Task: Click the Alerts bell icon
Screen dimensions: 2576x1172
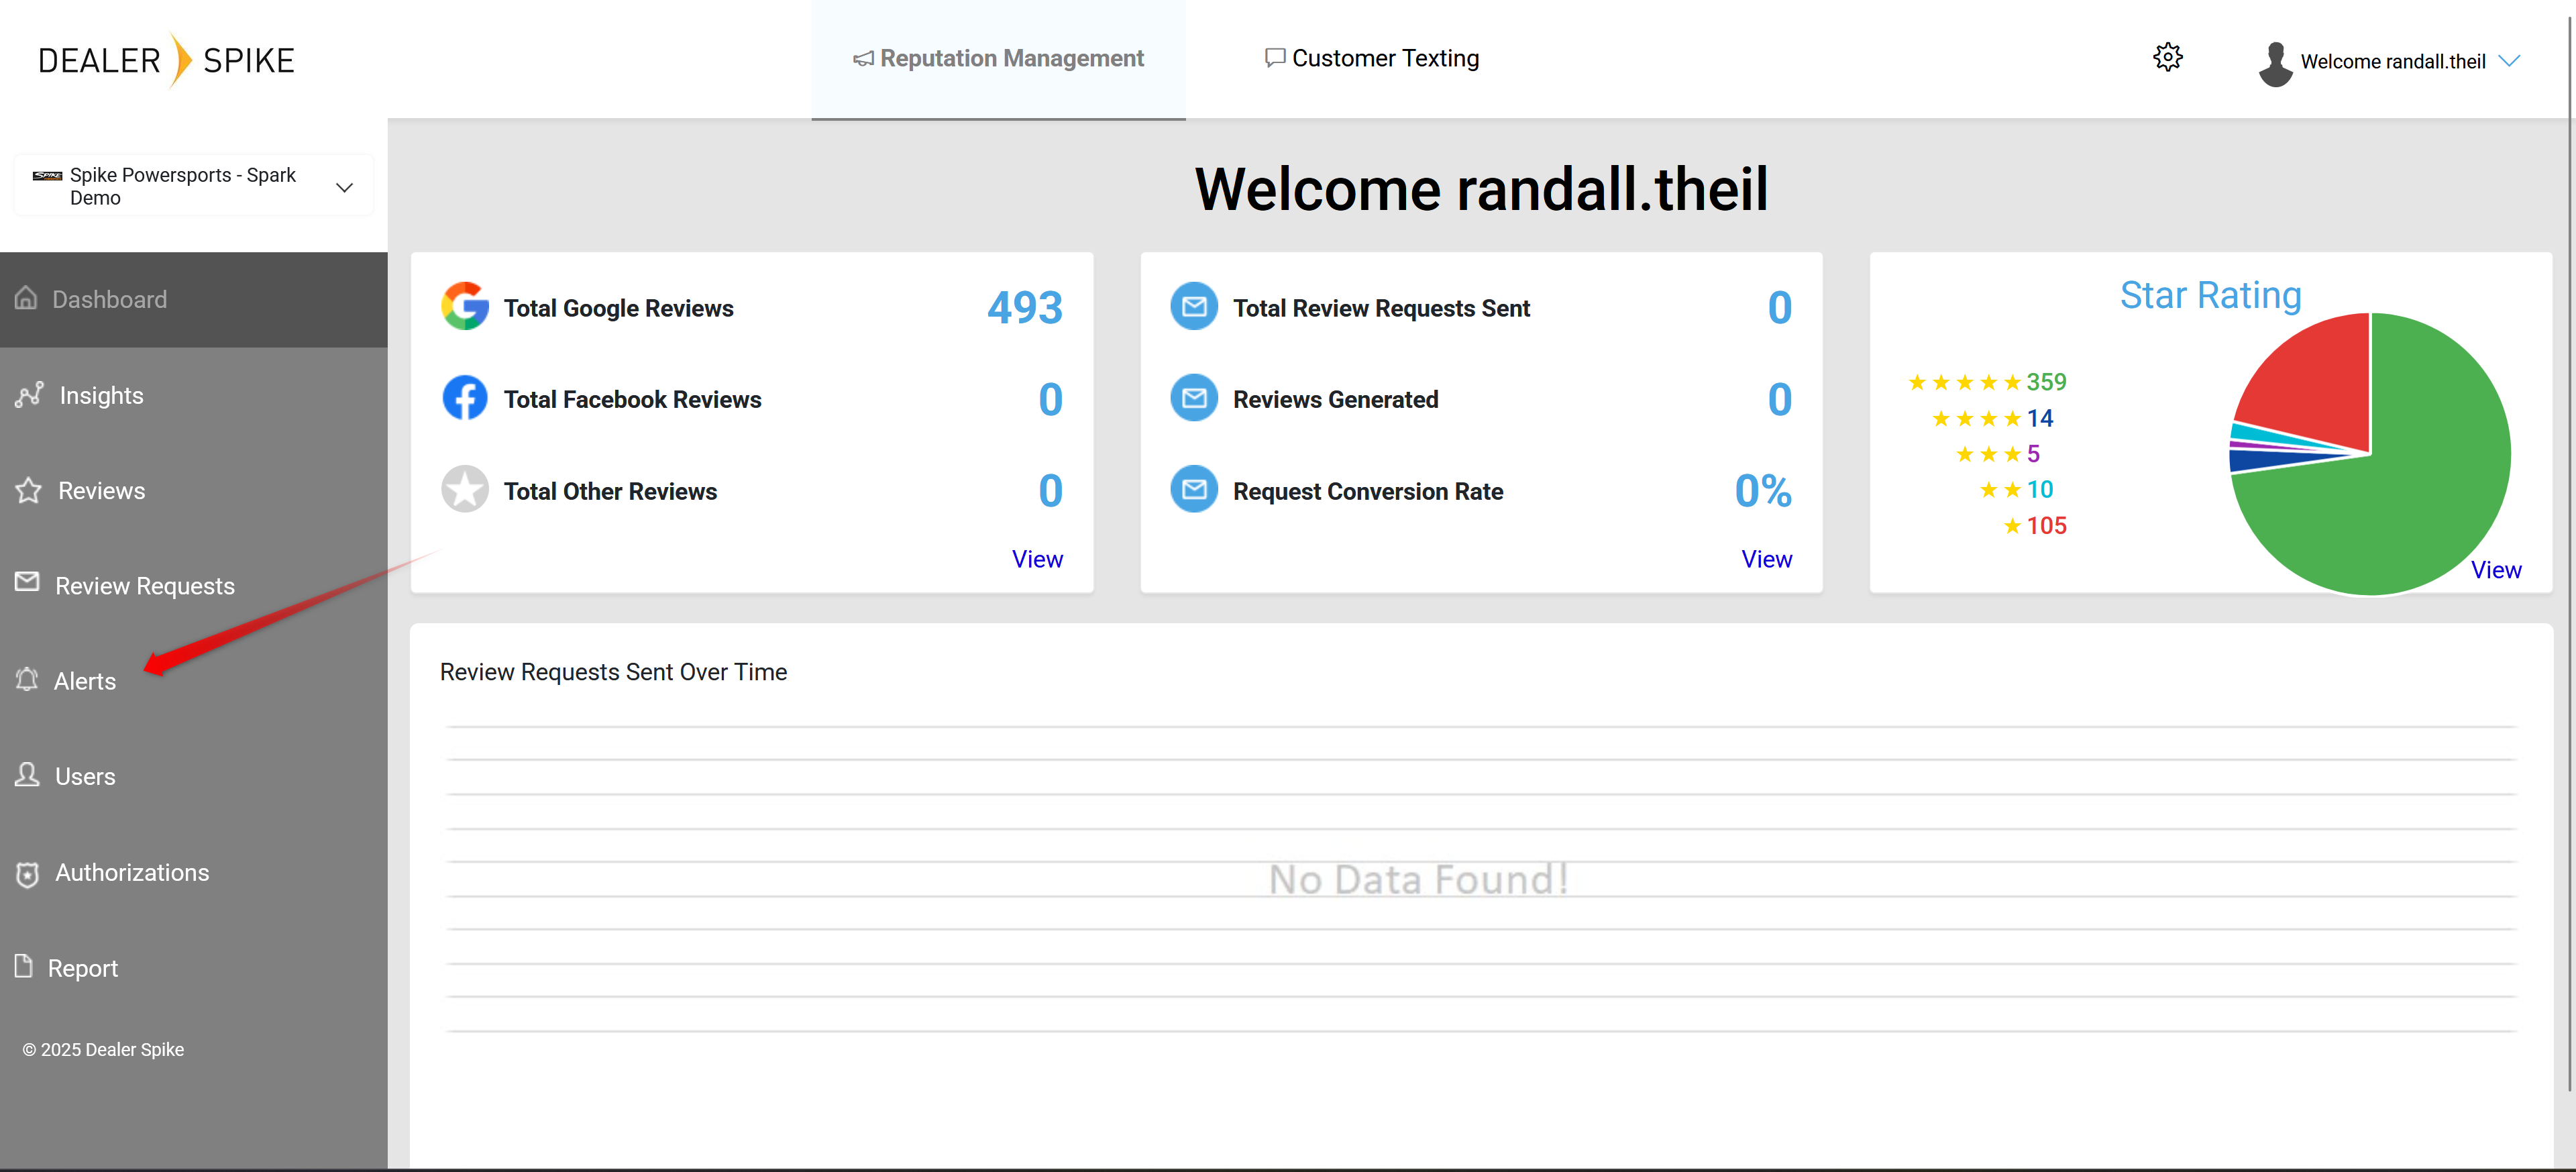Action: click(x=27, y=680)
